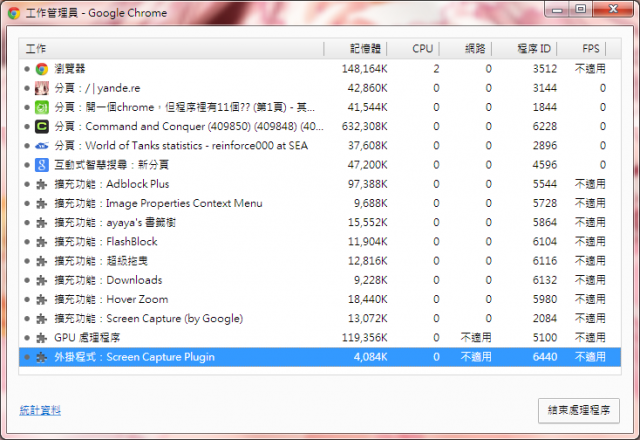Click process ID 6440 in highlighted row
The height and width of the screenshot is (440, 640).
(544, 357)
